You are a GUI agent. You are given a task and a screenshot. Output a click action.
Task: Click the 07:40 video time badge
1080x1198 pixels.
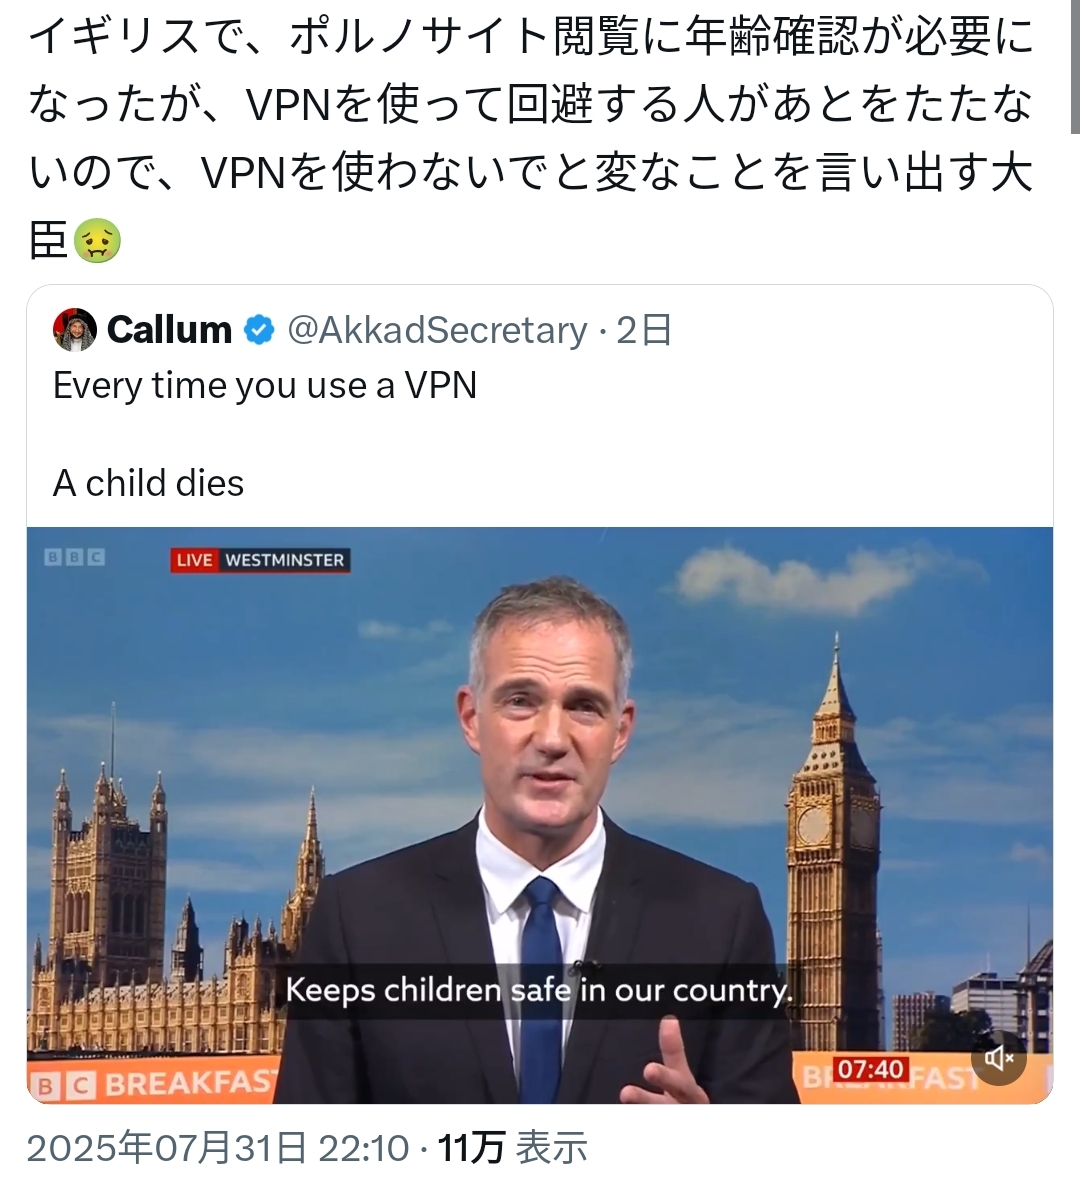click(870, 1068)
